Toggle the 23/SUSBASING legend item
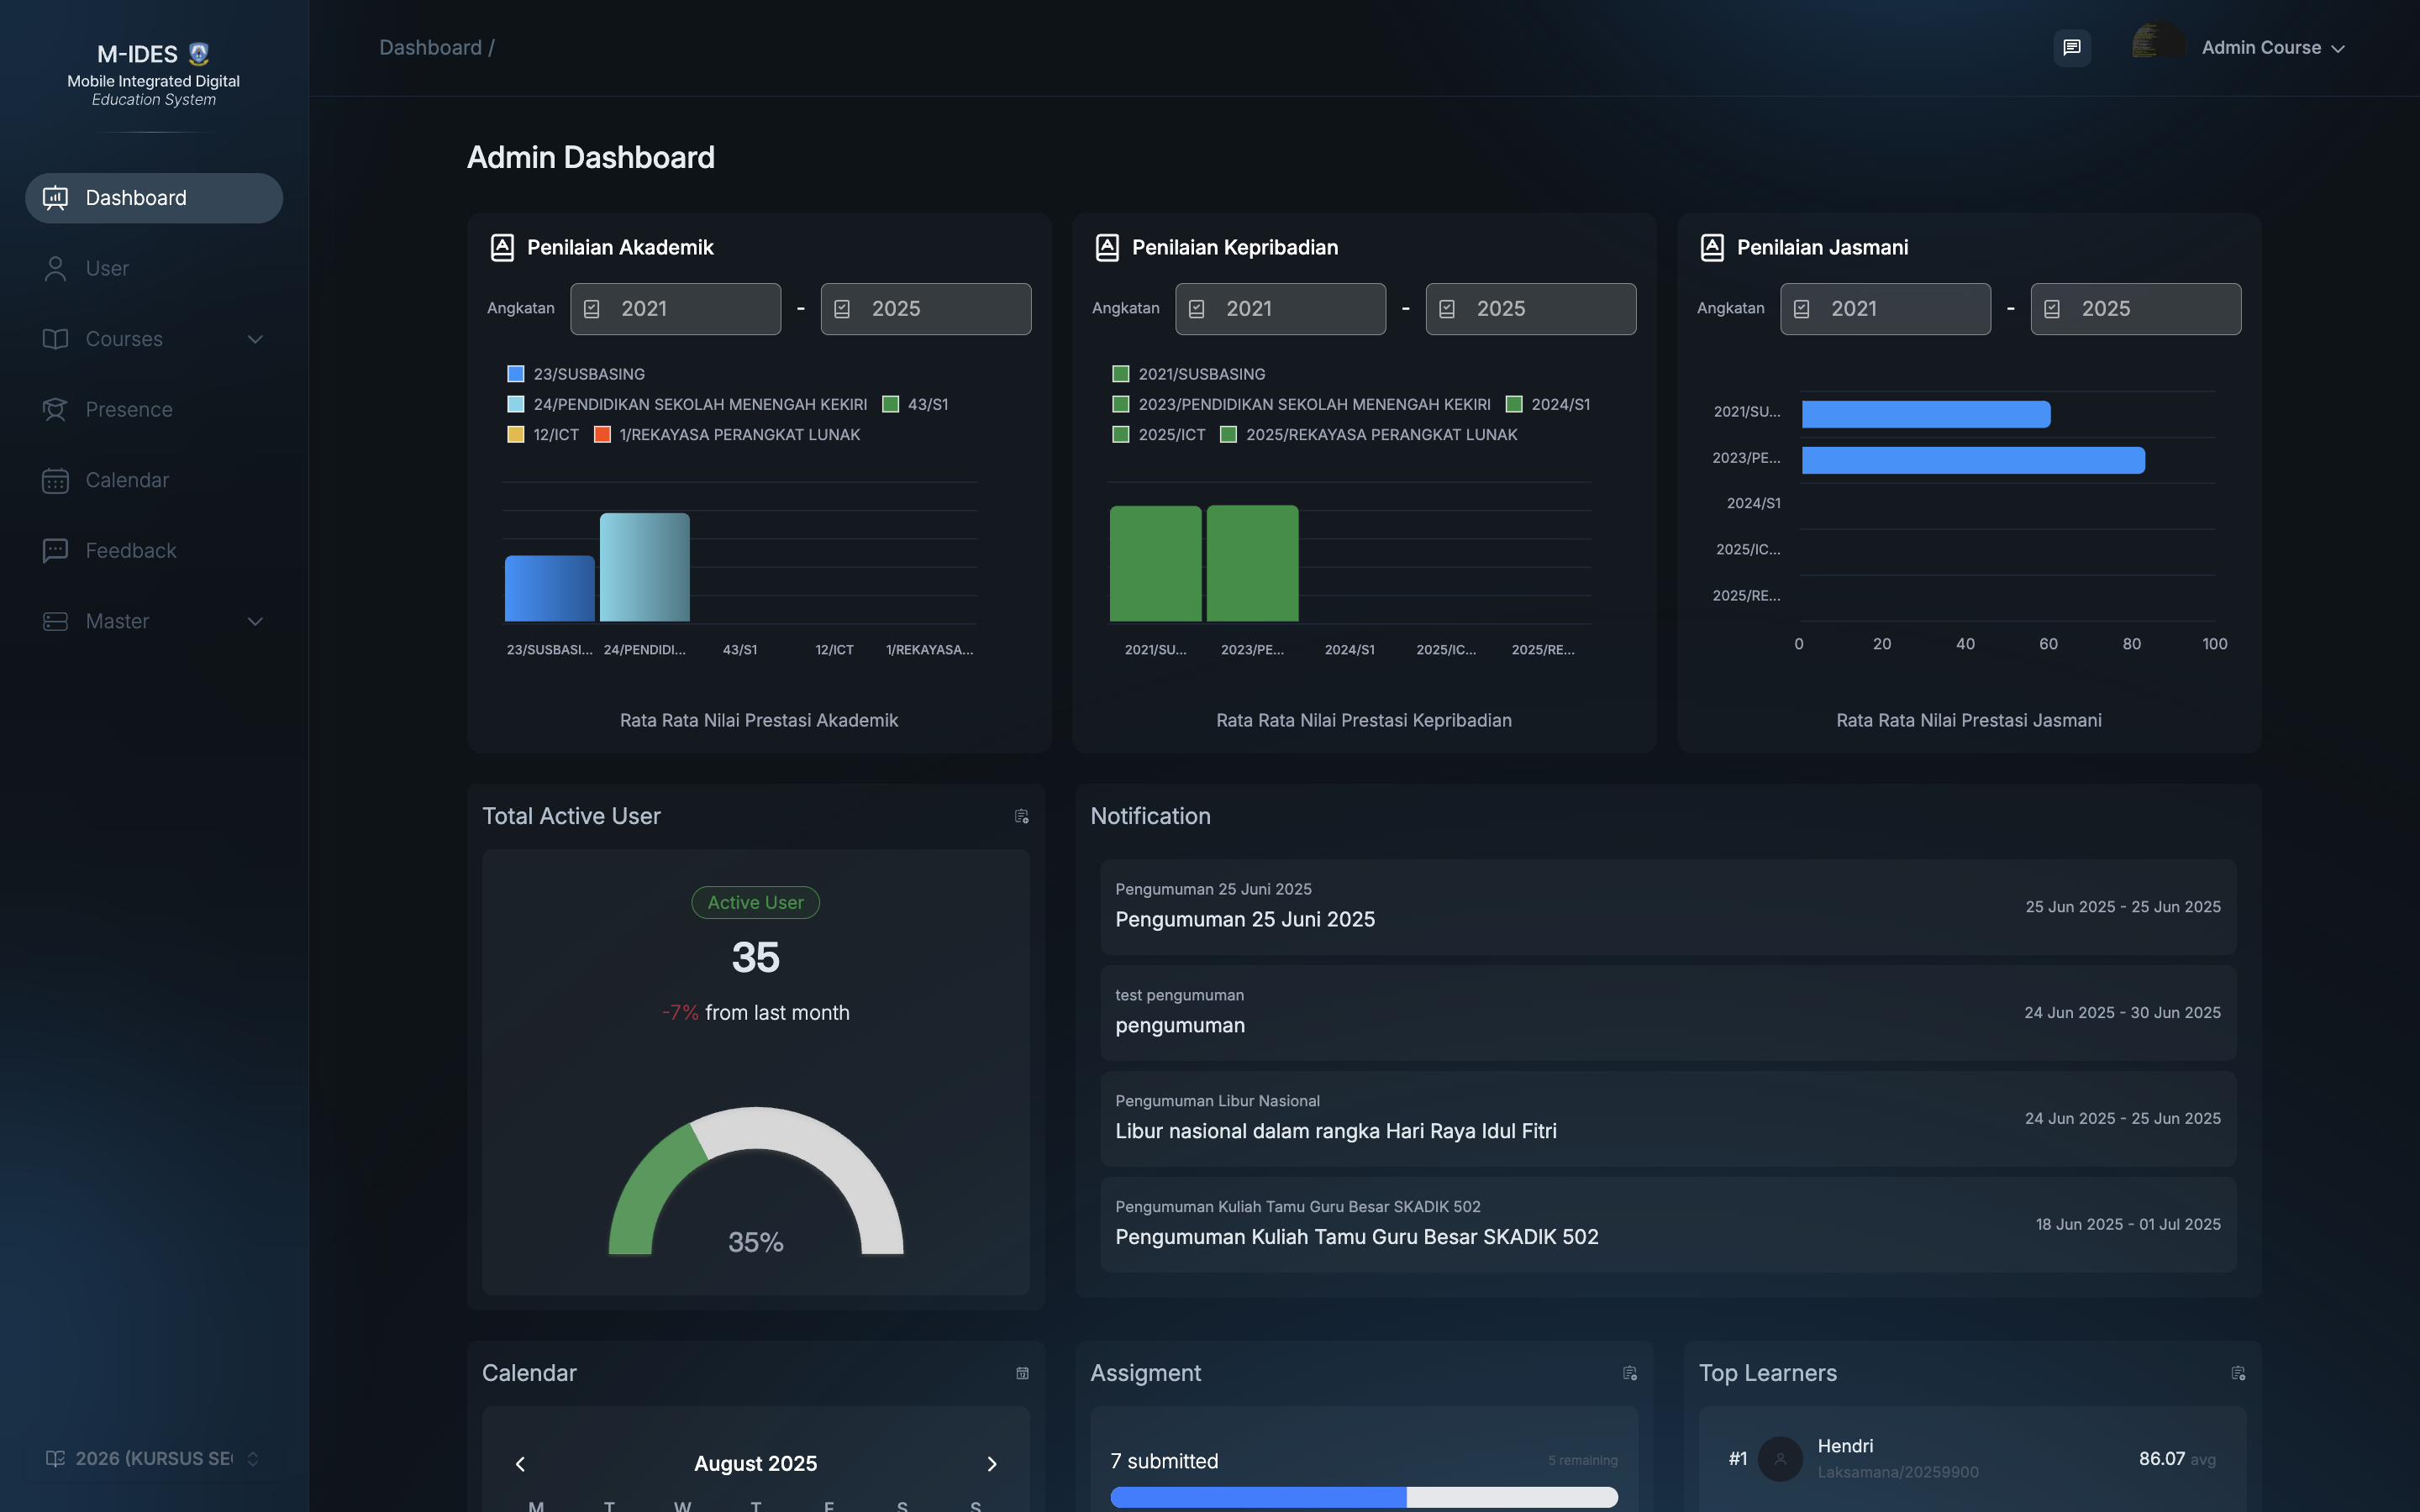The height and width of the screenshot is (1512, 2420). (x=576, y=374)
